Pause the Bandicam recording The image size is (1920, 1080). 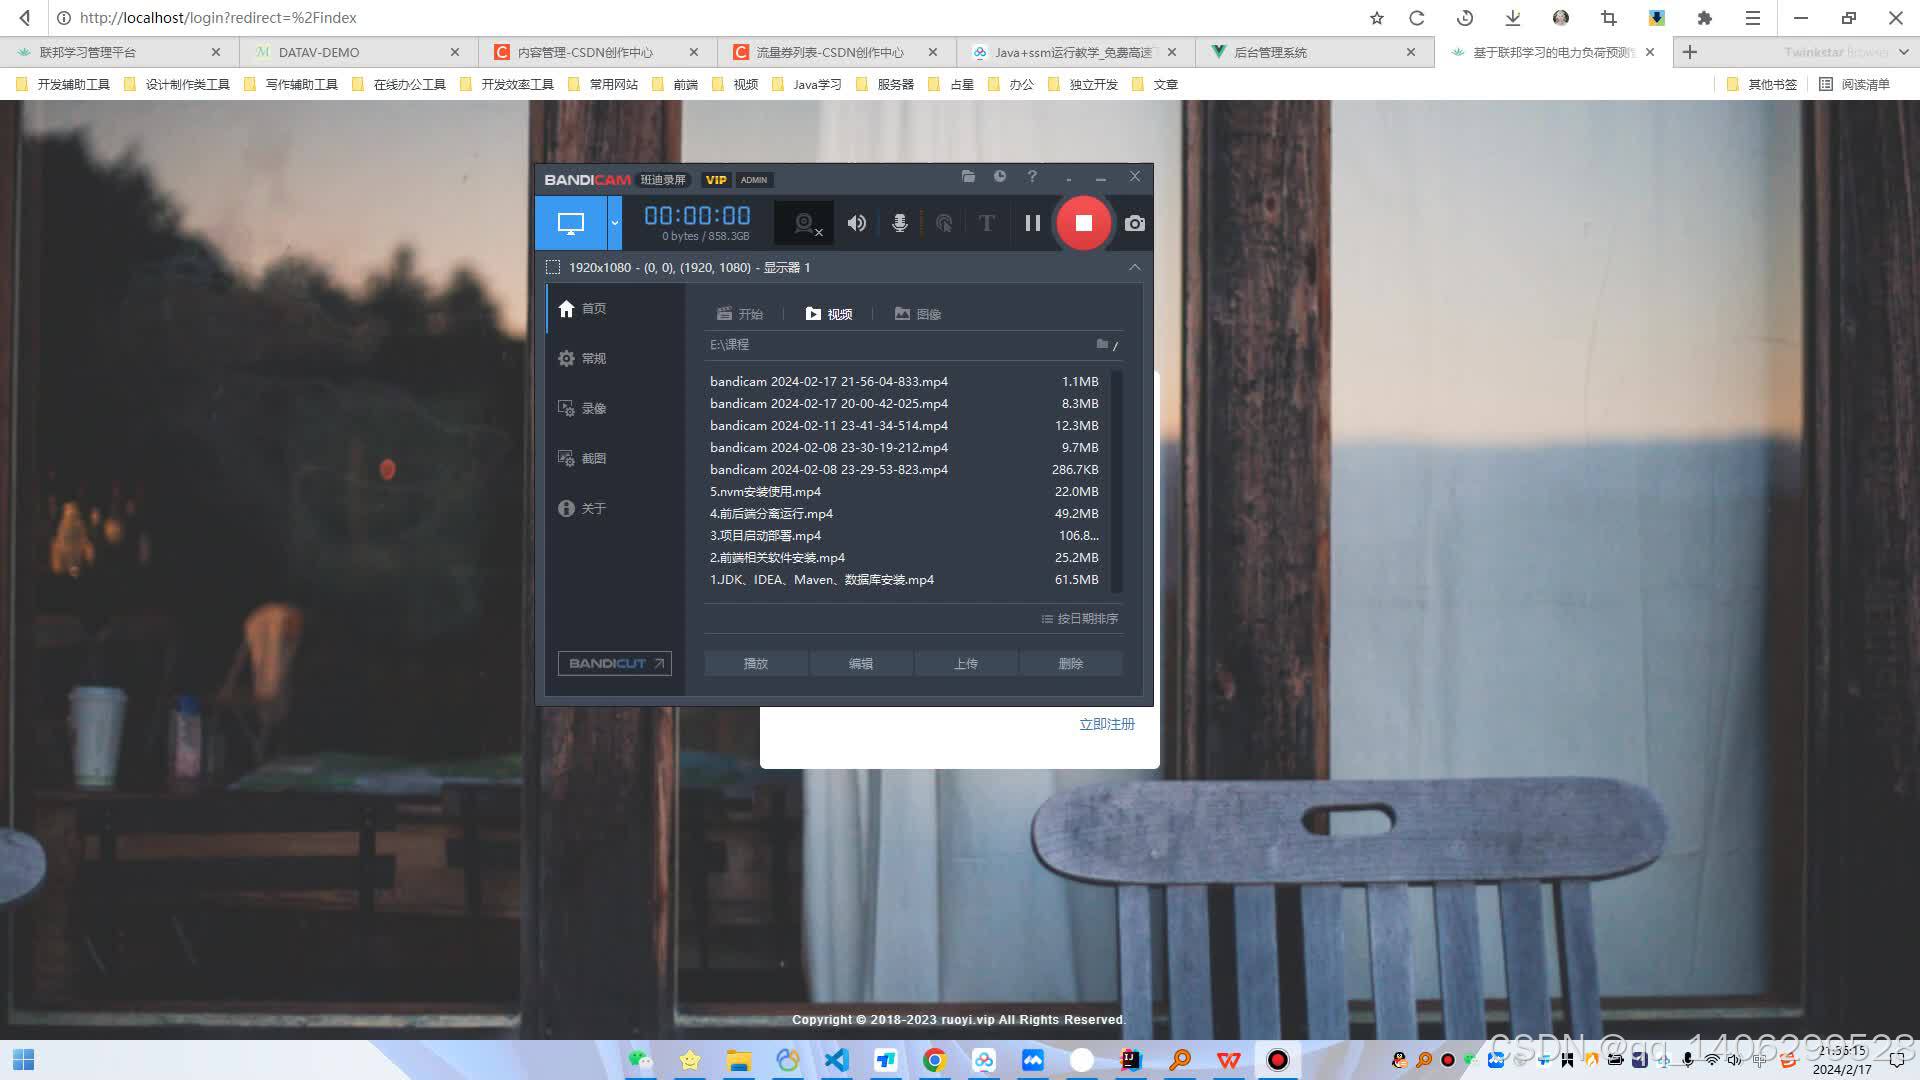click(1032, 223)
